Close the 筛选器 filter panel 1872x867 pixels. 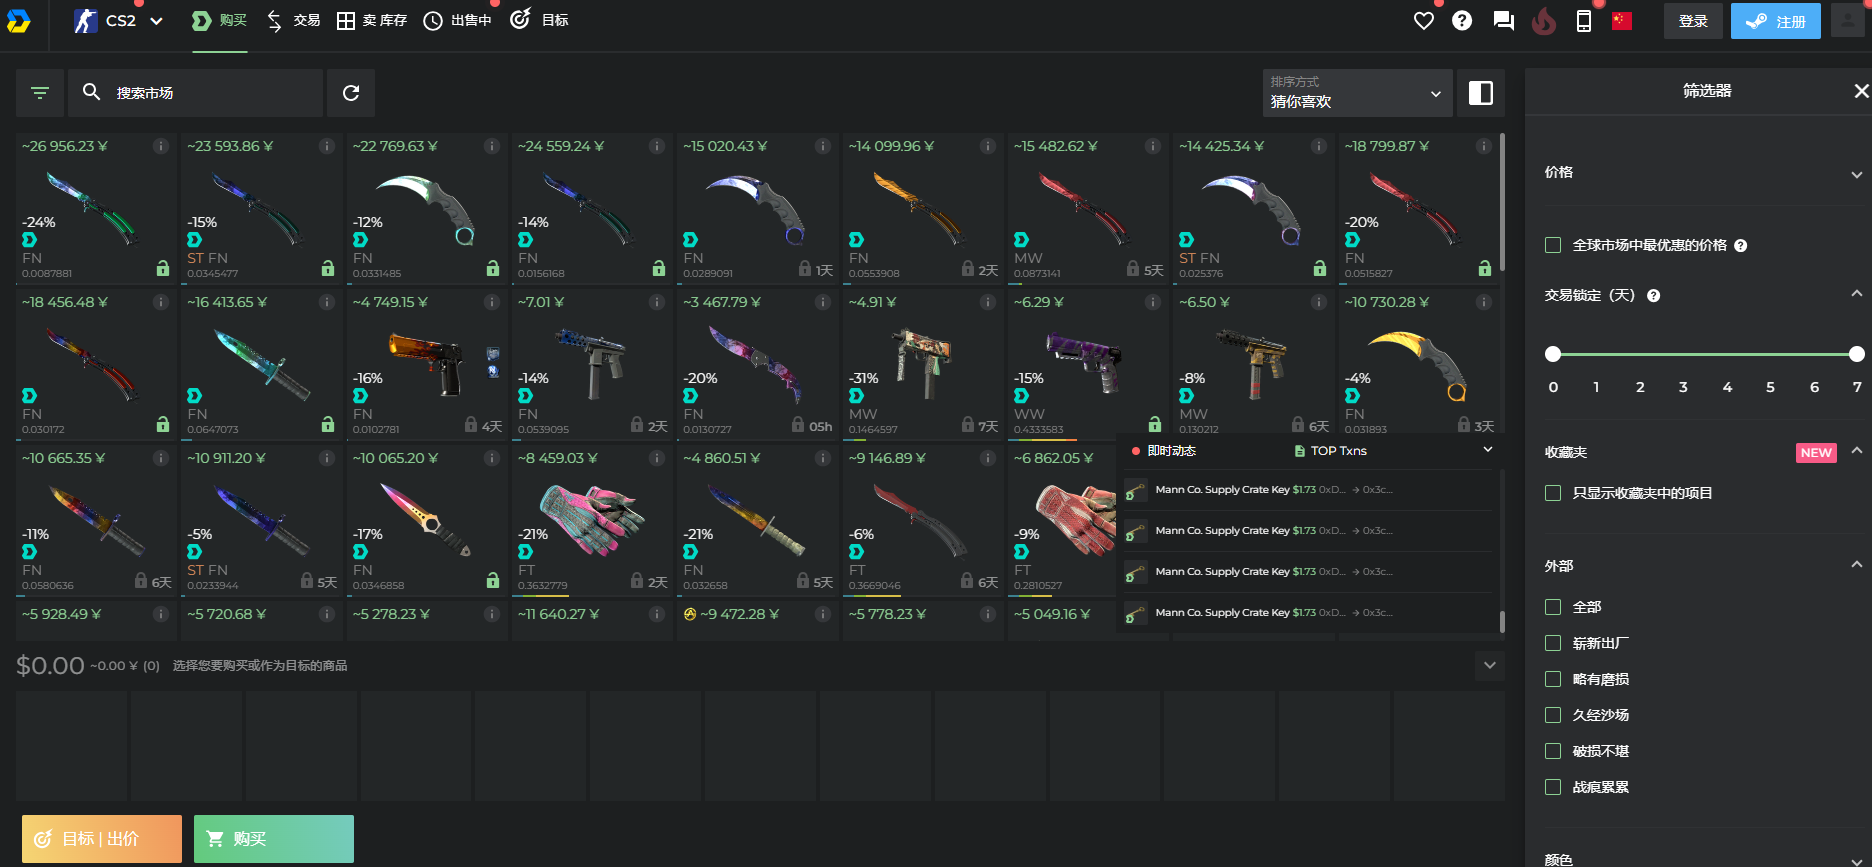tap(1861, 91)
